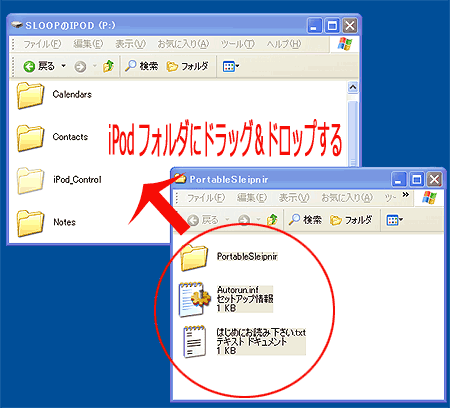Open the view mode dropdown in SLOOPのIPOD window

(231, 66)
